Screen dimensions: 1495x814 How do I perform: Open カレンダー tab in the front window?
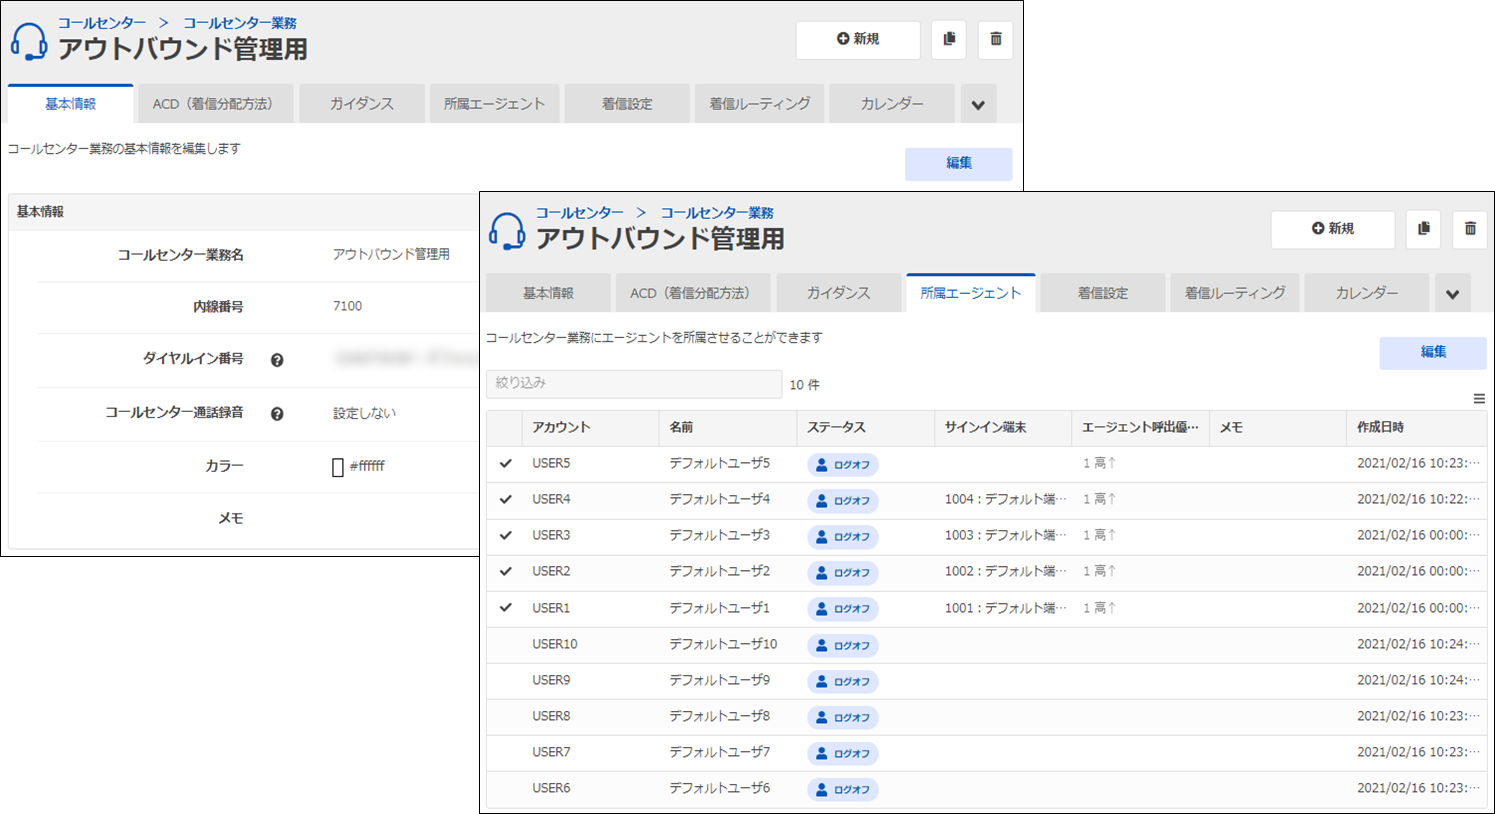pos(1367,293)
